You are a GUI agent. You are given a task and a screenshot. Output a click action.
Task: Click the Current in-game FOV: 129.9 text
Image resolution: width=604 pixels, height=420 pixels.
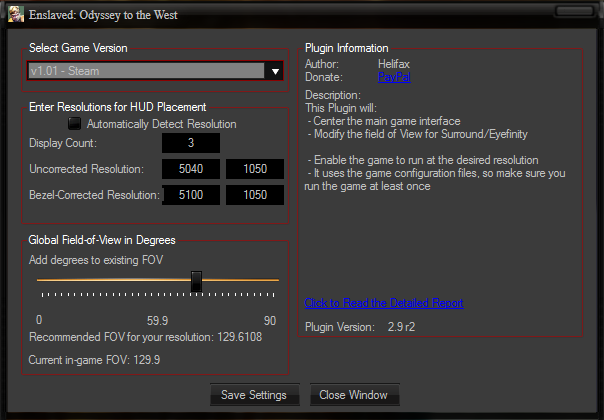(x=94, y=360)
